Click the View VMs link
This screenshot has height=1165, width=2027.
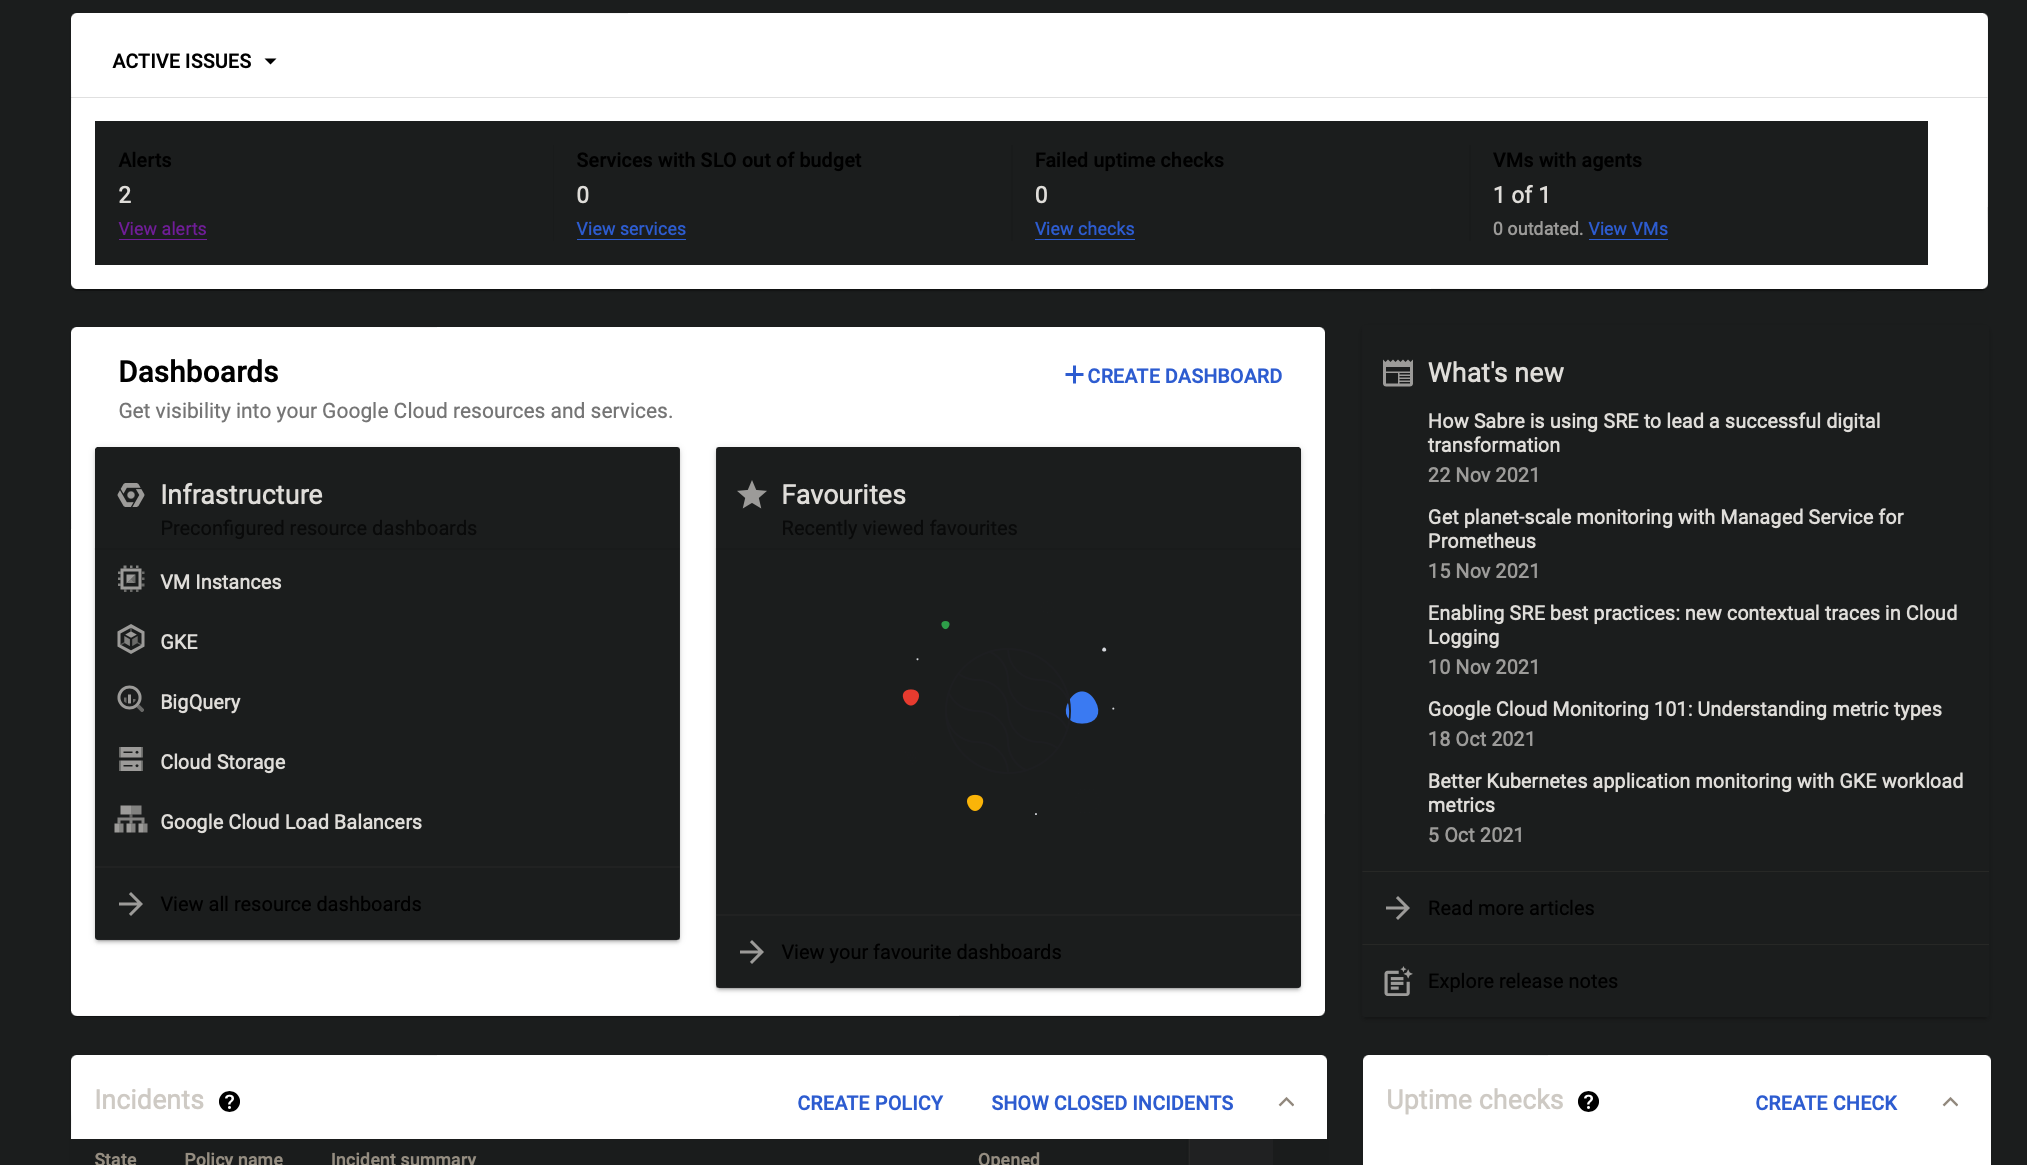click(1627, 229)
